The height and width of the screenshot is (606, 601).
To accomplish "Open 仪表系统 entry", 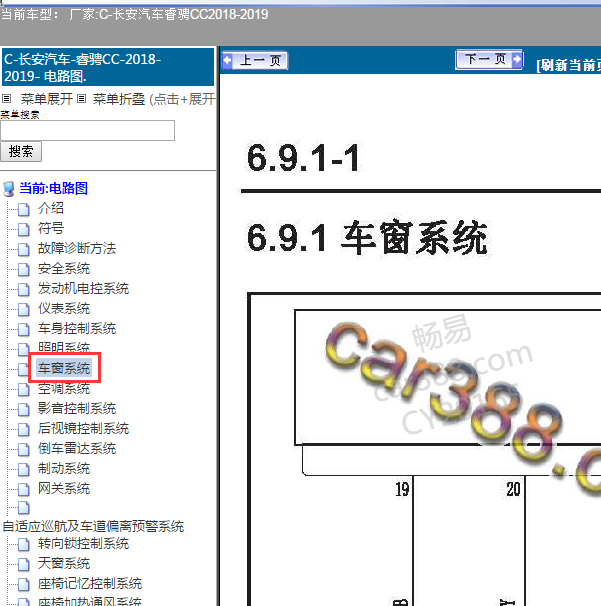I will 64,308.
